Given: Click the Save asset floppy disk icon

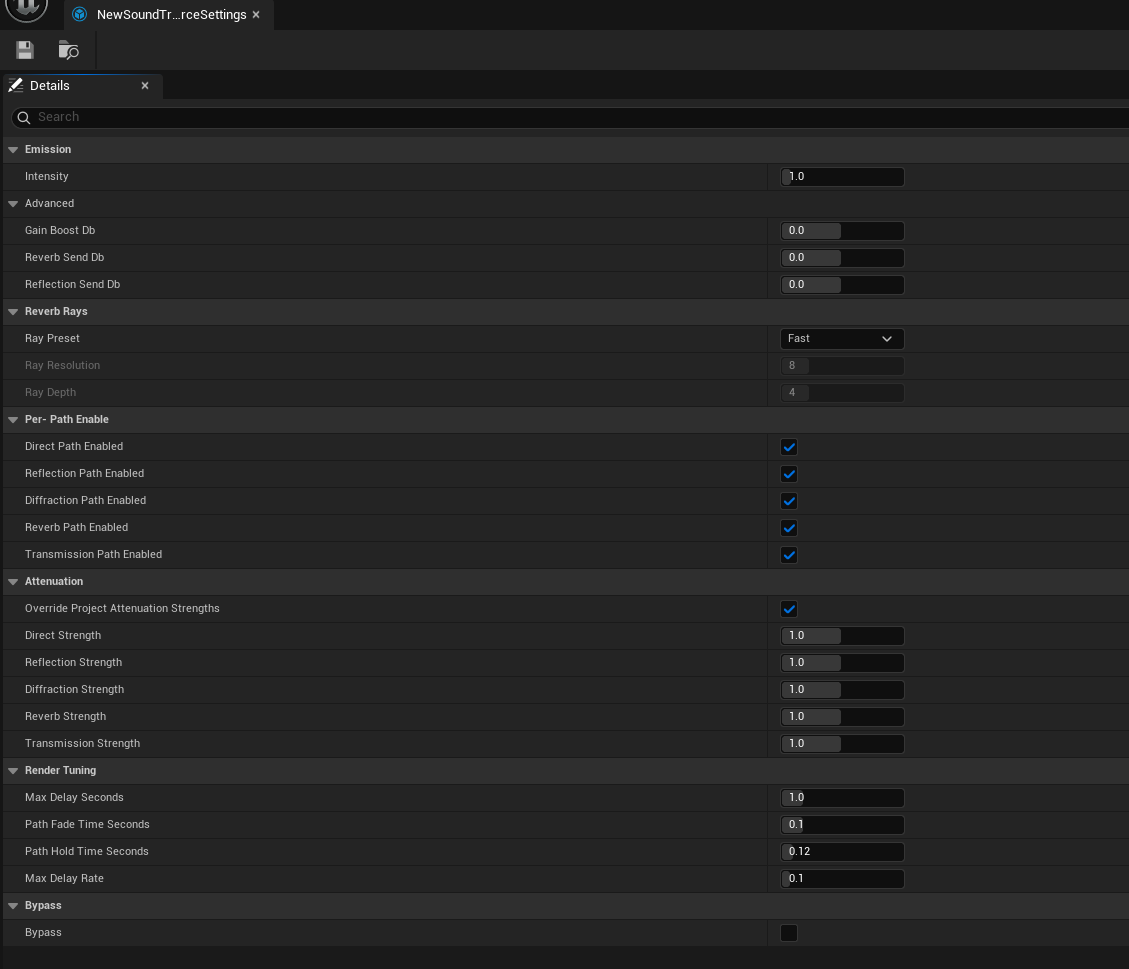Looking at the screenshot, I should [25, 50].
